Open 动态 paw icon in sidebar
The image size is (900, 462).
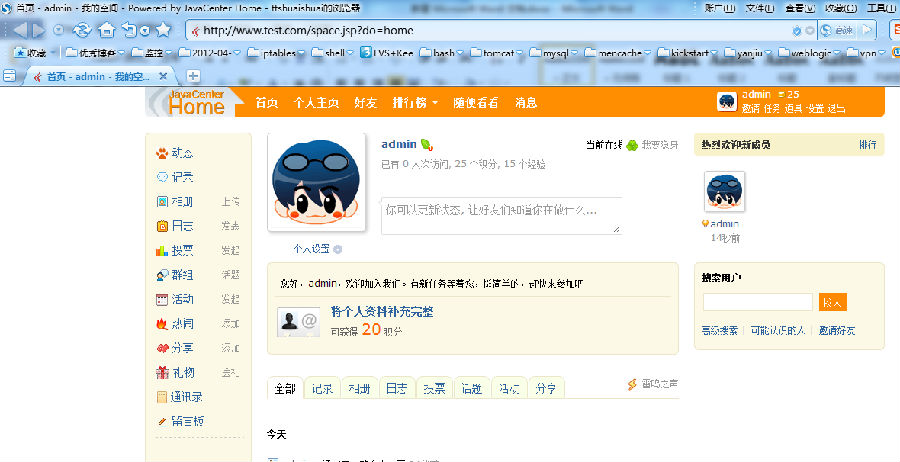(162, 153)
